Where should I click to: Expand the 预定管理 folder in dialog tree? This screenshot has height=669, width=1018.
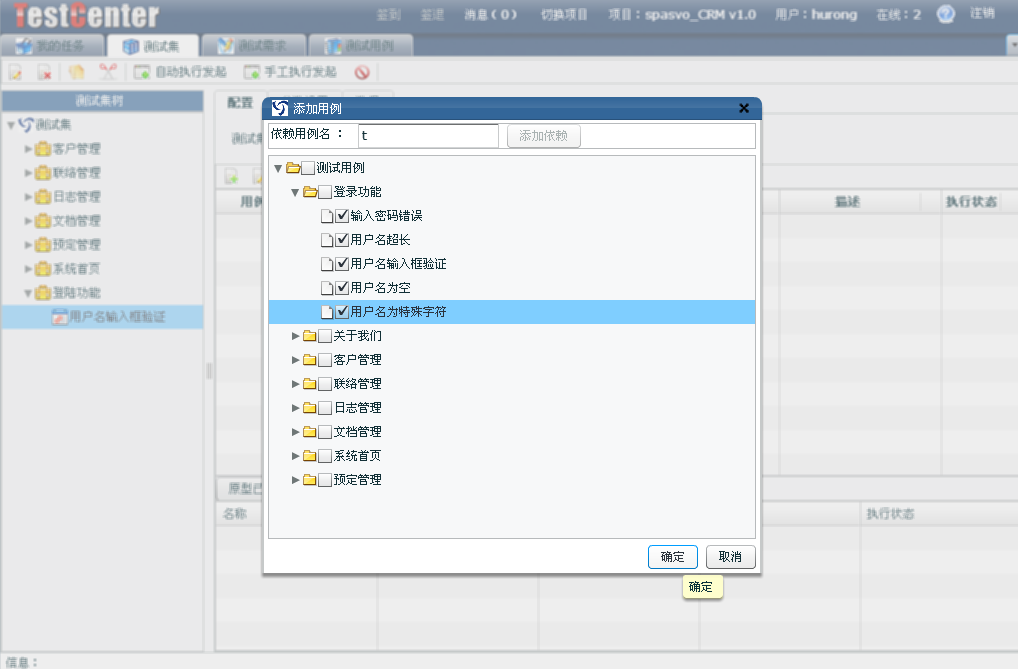(x=295, y=480)
